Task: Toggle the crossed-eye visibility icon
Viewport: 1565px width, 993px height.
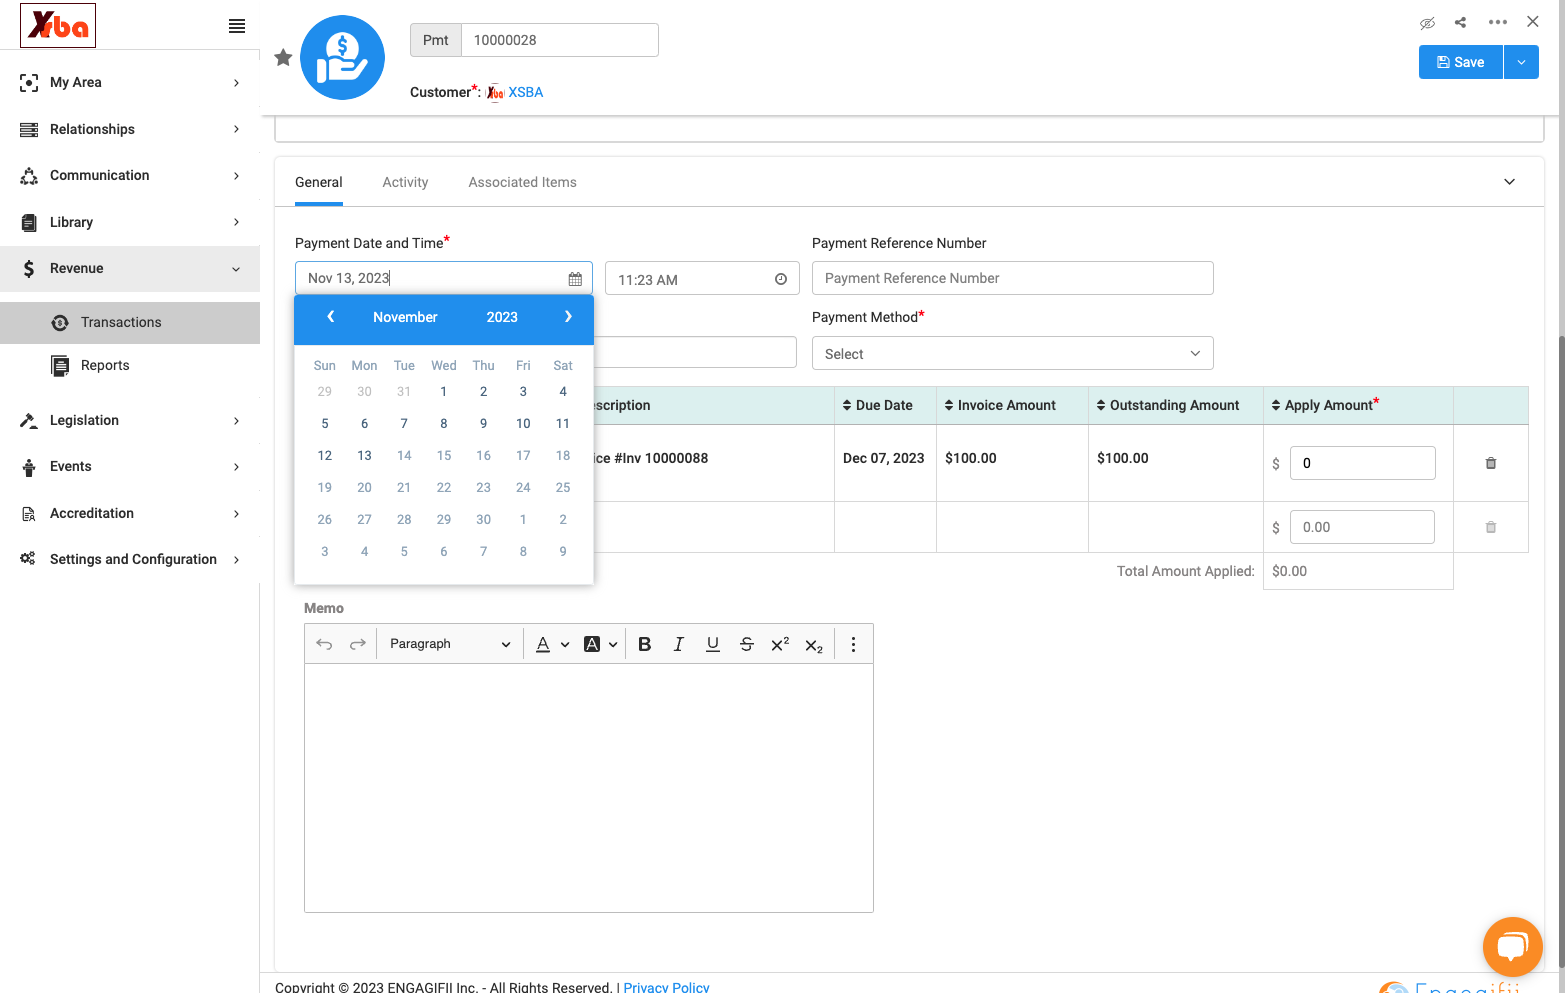Action: 1427,22
